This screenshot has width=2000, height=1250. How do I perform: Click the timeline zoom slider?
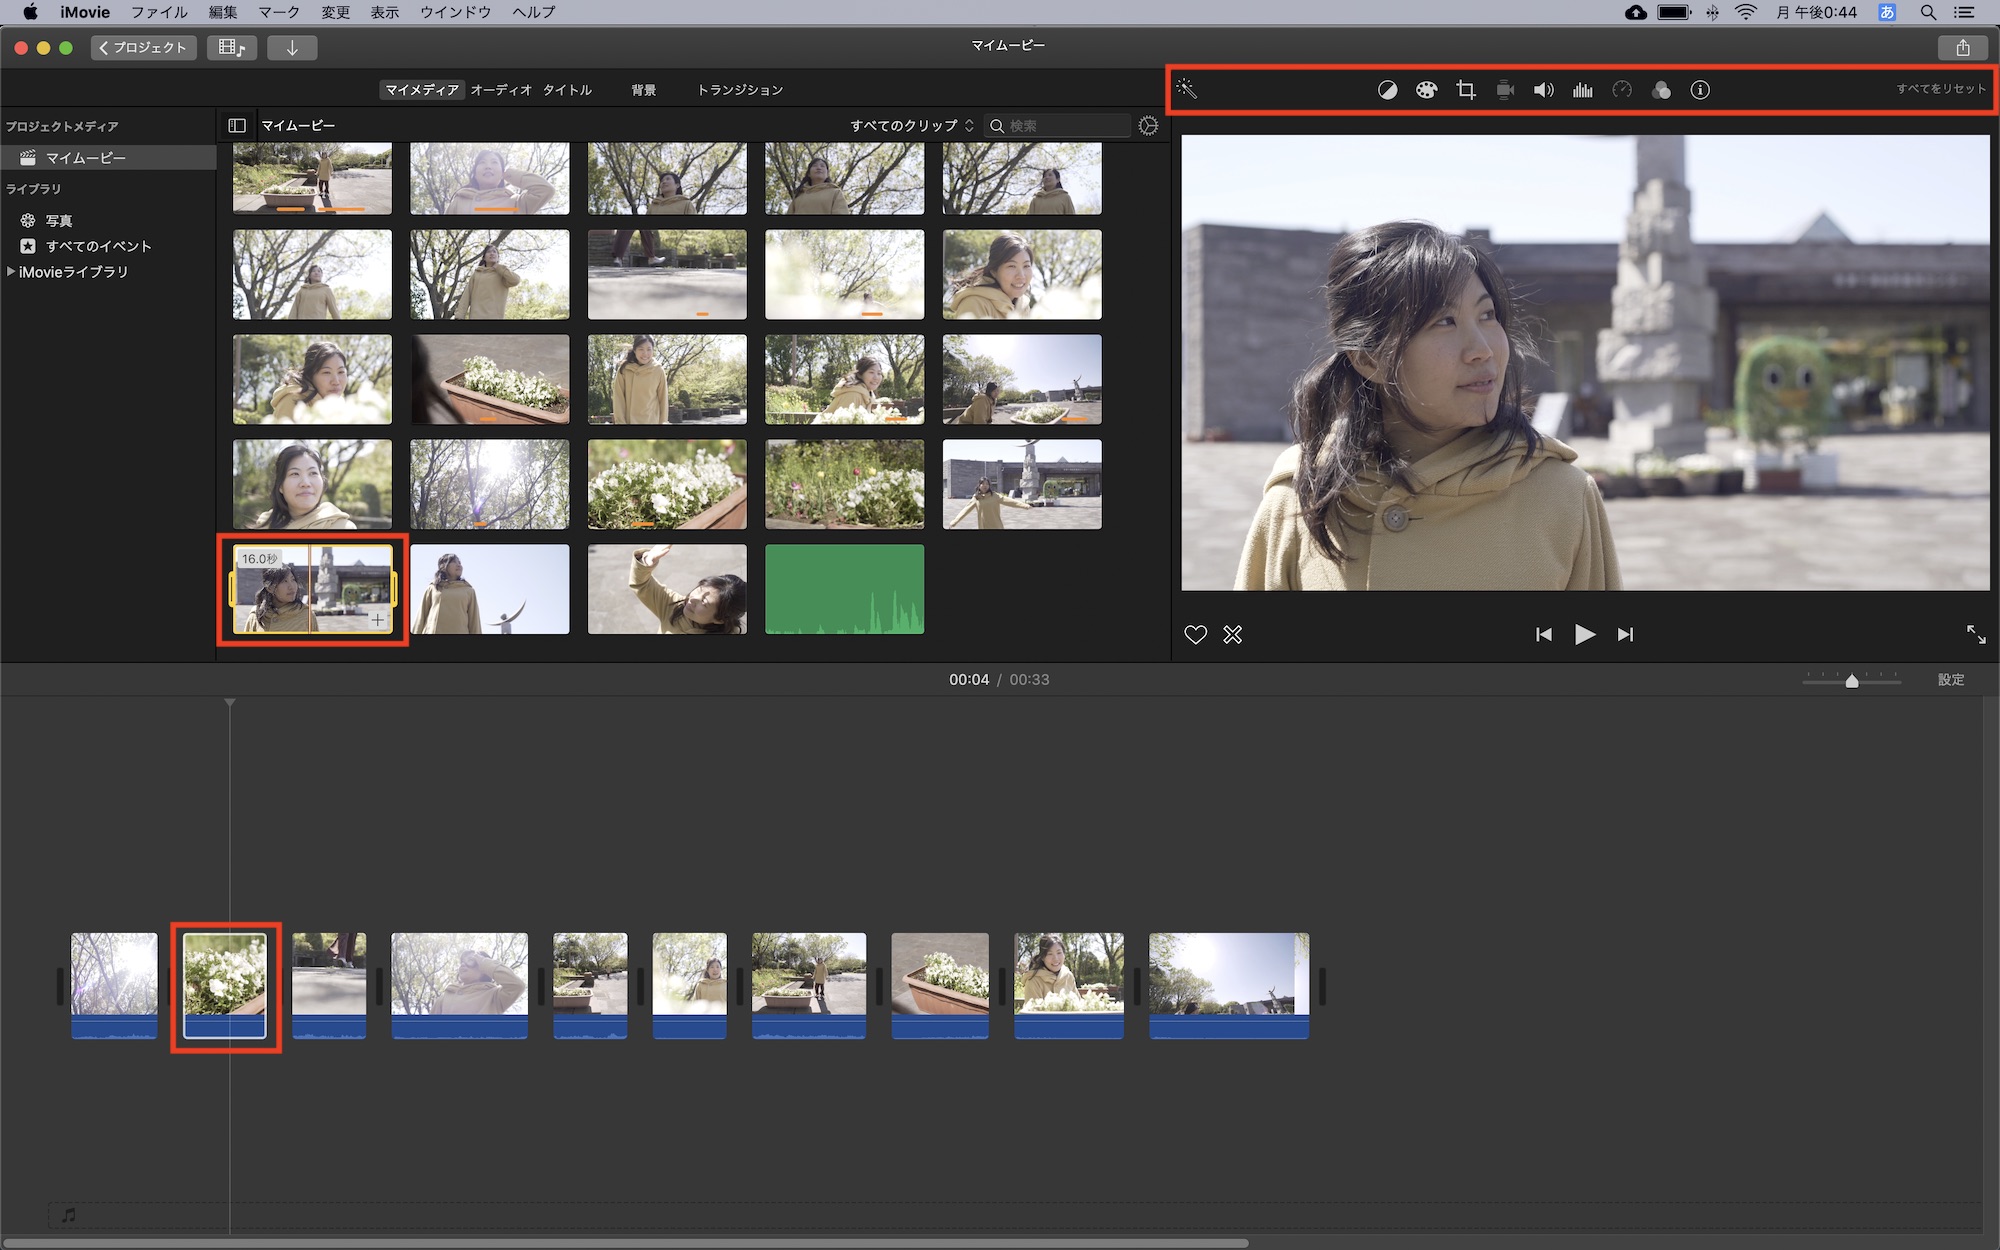point(1851,681)
